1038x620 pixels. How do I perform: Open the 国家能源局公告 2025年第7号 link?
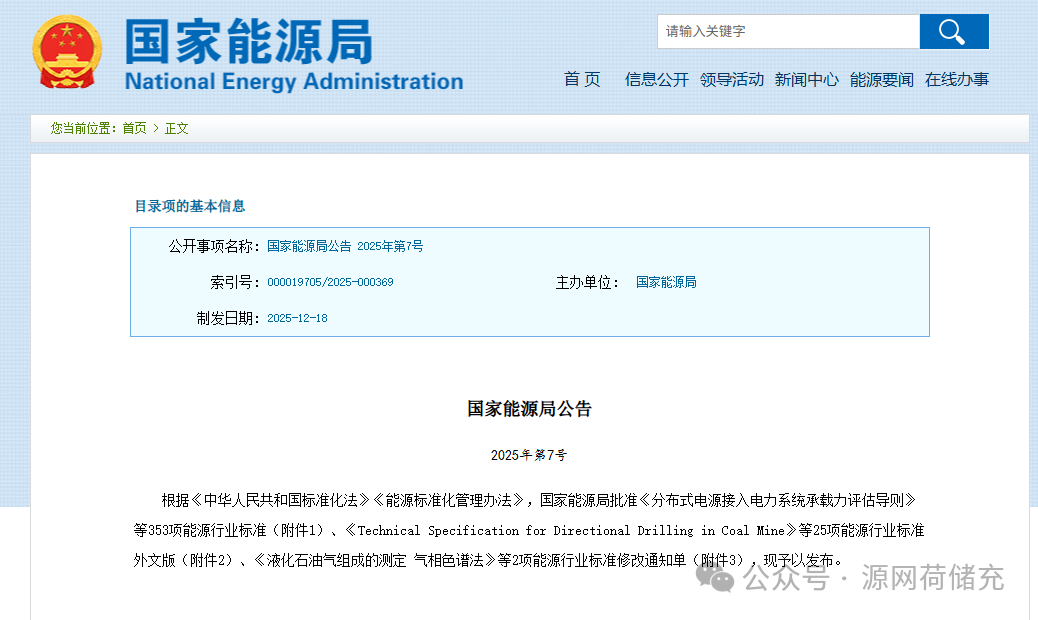[343, 246]
